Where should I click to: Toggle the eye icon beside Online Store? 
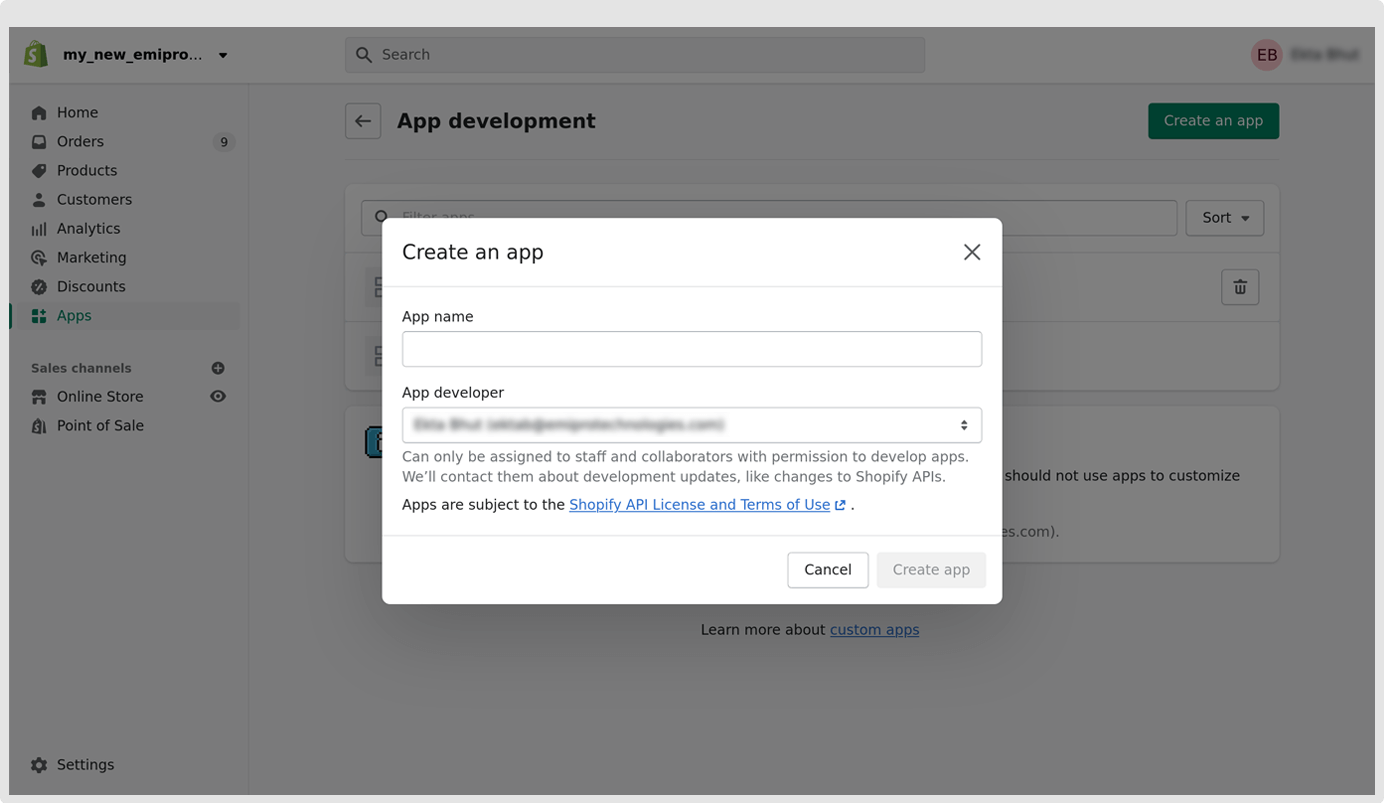(x=218, y=397)
